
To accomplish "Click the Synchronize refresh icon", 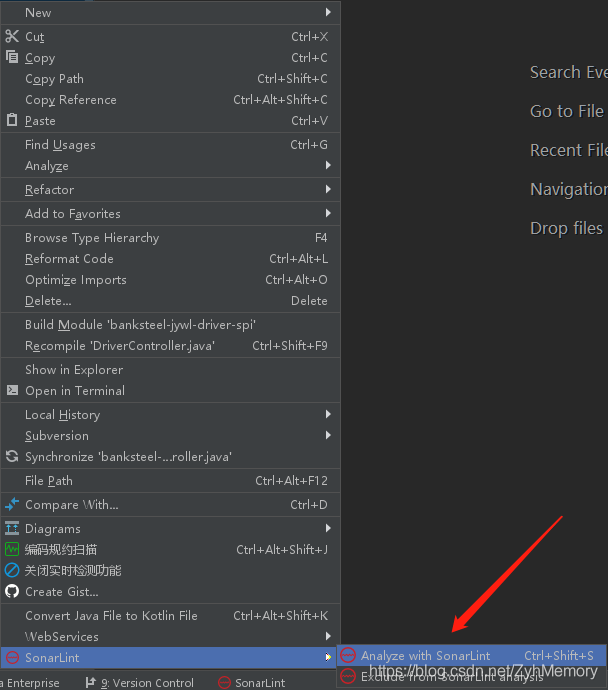I will pyautogui.click(x=12, y=456).
